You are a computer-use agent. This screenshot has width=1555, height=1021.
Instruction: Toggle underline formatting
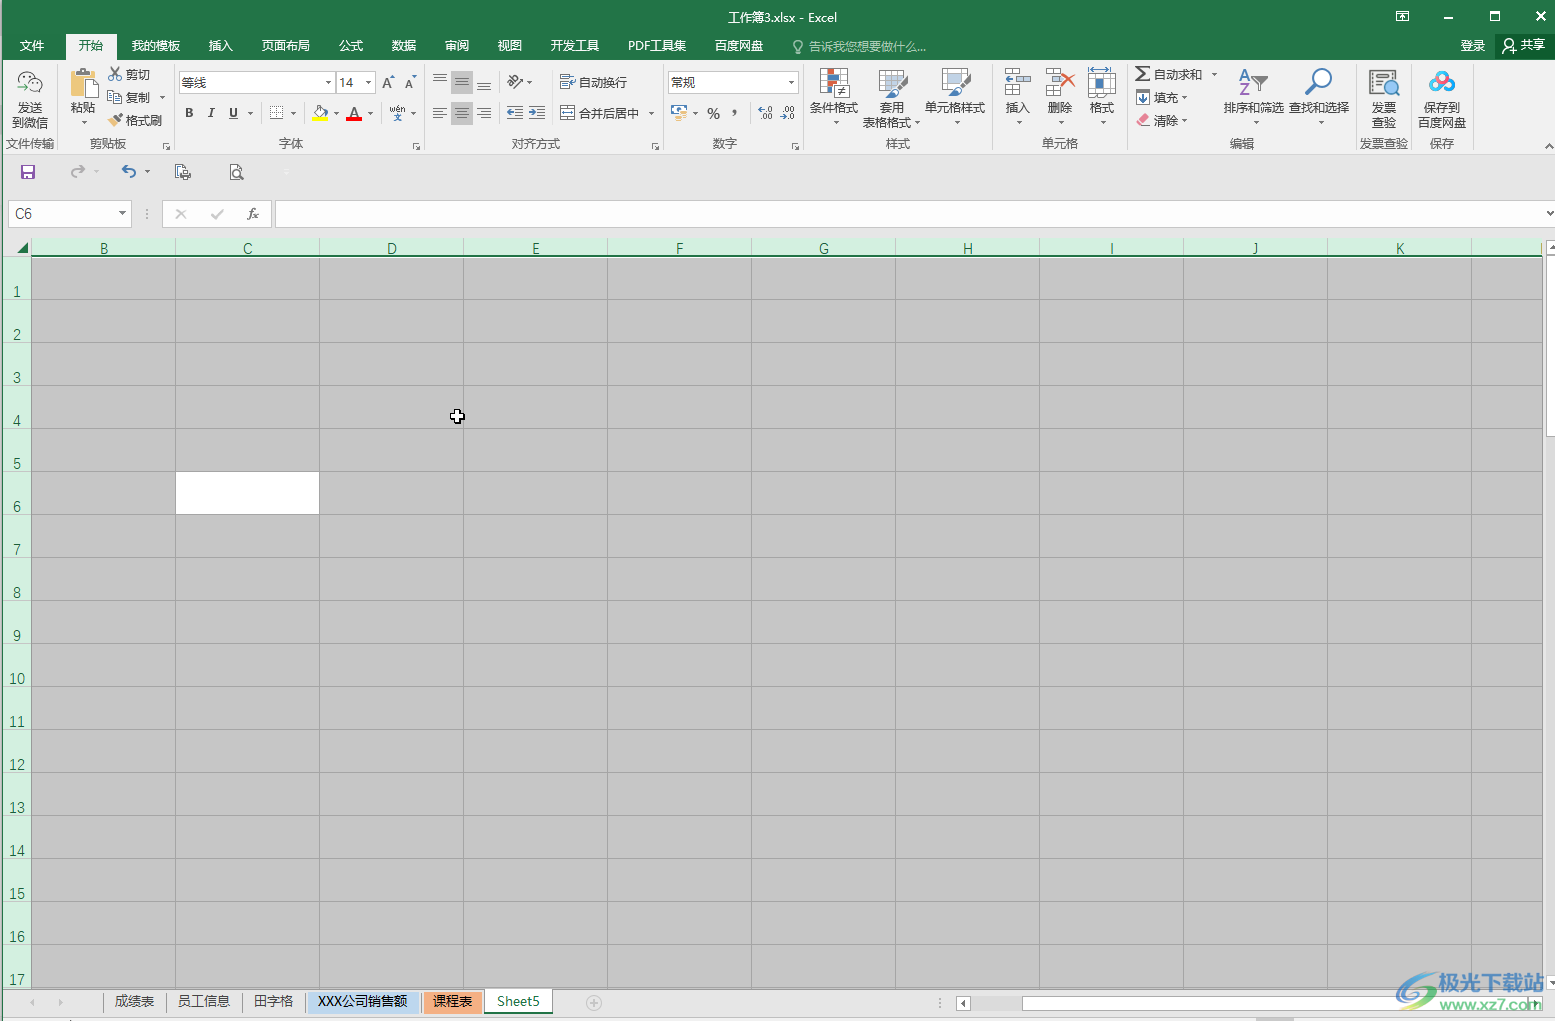[x=233, y=113]
